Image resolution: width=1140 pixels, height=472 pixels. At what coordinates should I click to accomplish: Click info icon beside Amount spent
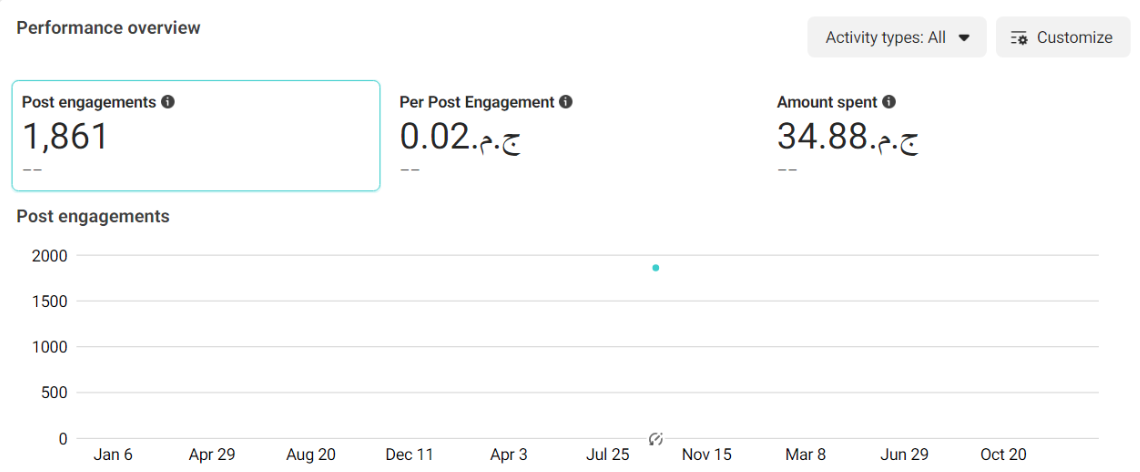(x=889, y=102)
